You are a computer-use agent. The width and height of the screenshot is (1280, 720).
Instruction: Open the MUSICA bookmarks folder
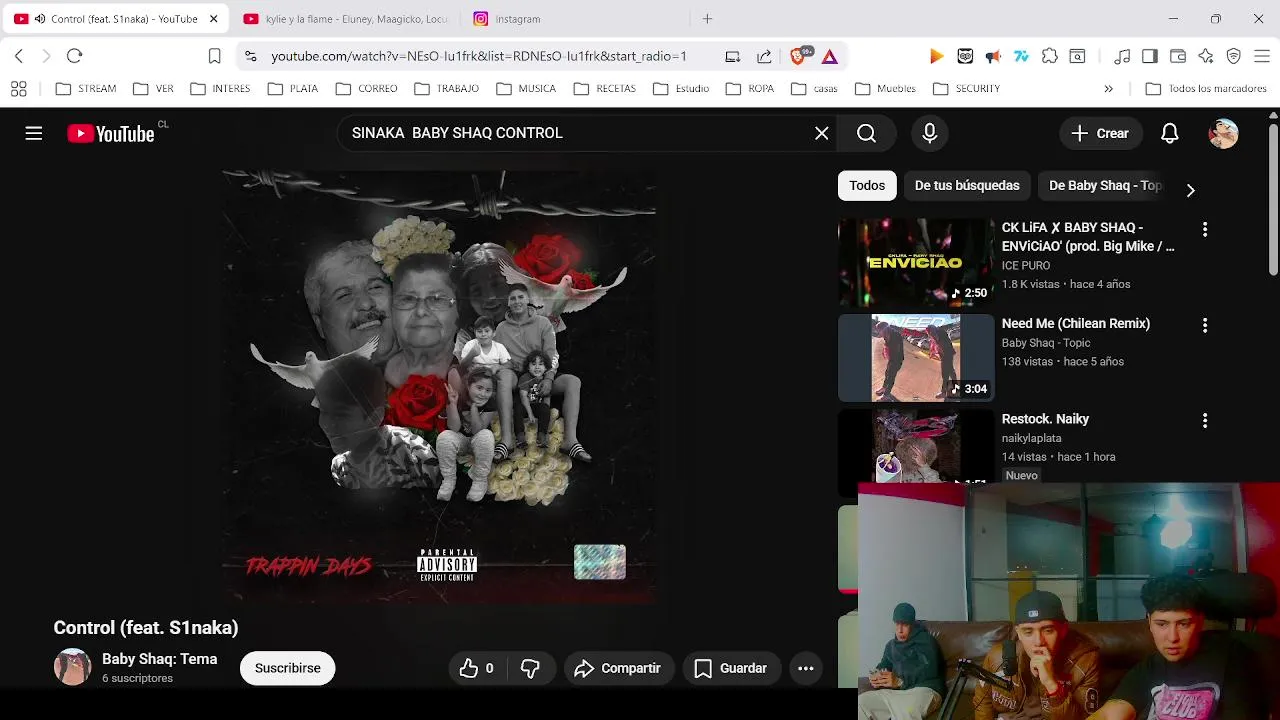pyautogui.click(x=525, y=89)
